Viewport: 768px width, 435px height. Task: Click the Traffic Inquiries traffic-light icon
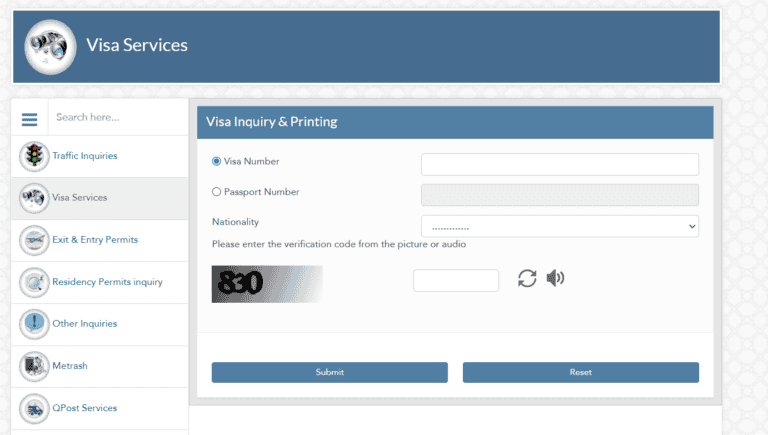[34, 156]
